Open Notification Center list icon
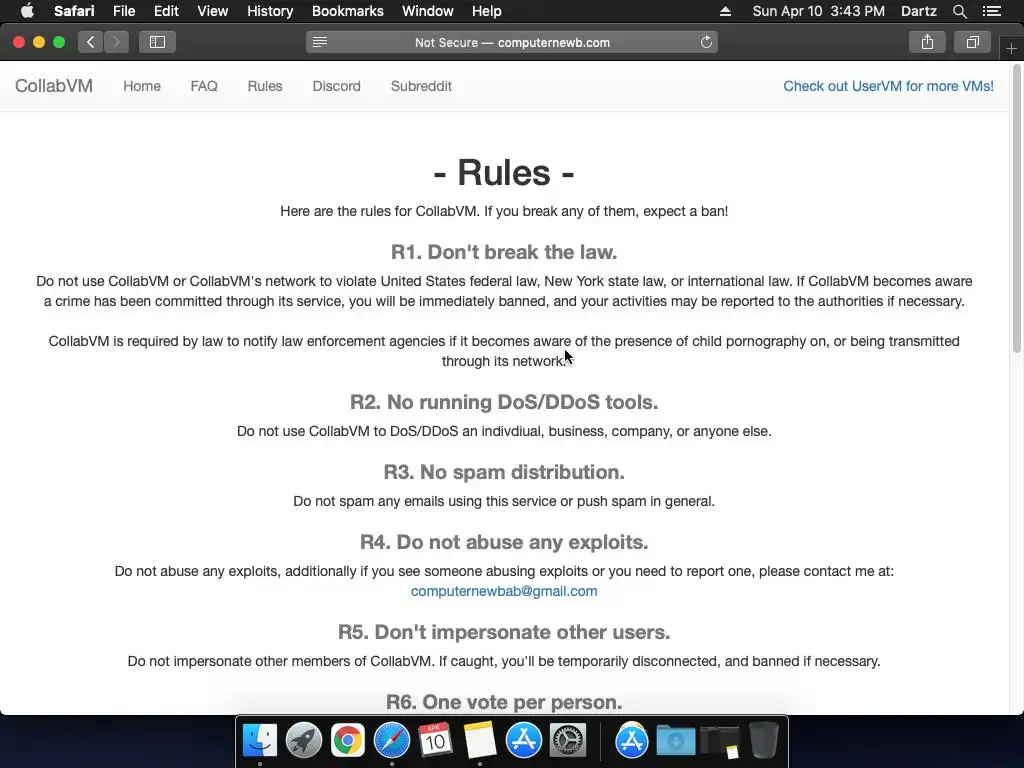This screenshot has height=768, width=1024. pos(992,11)
